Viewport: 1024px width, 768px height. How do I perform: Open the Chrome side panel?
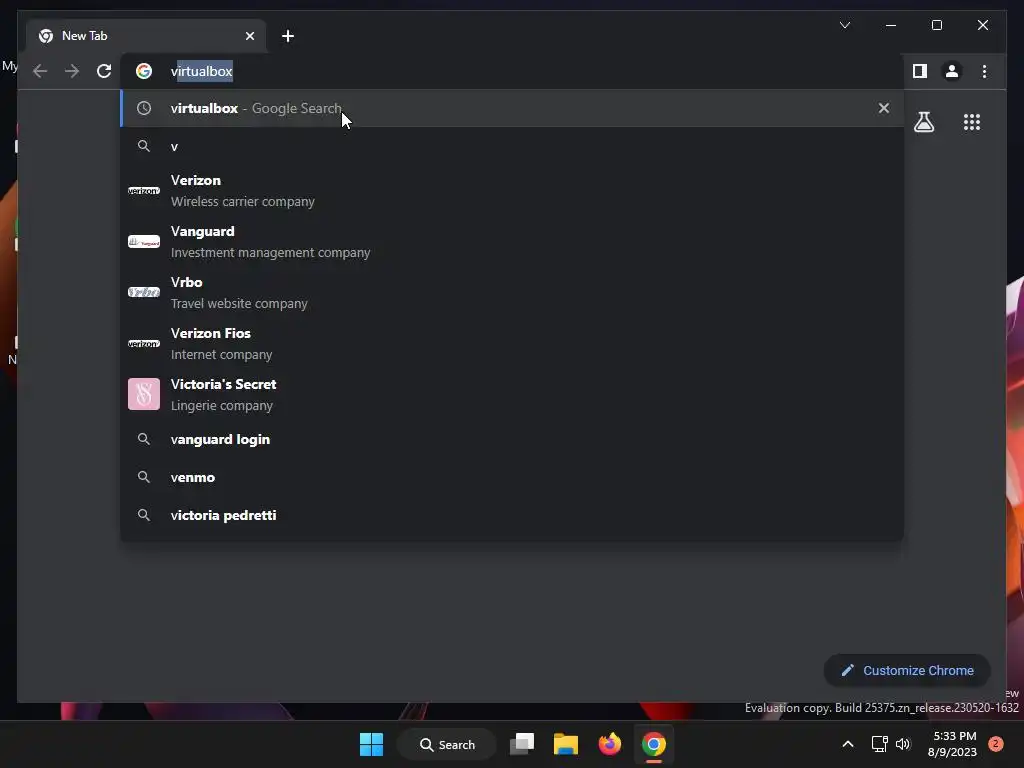click(x=920, y=71)
